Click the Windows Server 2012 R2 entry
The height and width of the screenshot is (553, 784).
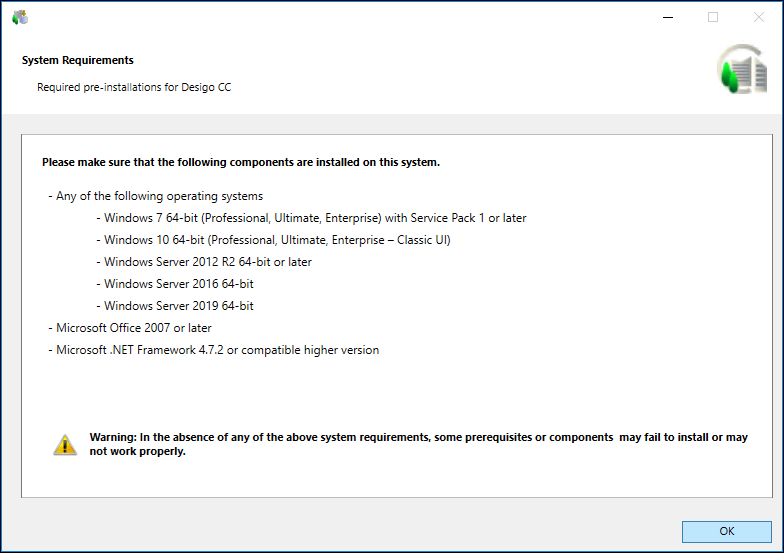point(207,262)
